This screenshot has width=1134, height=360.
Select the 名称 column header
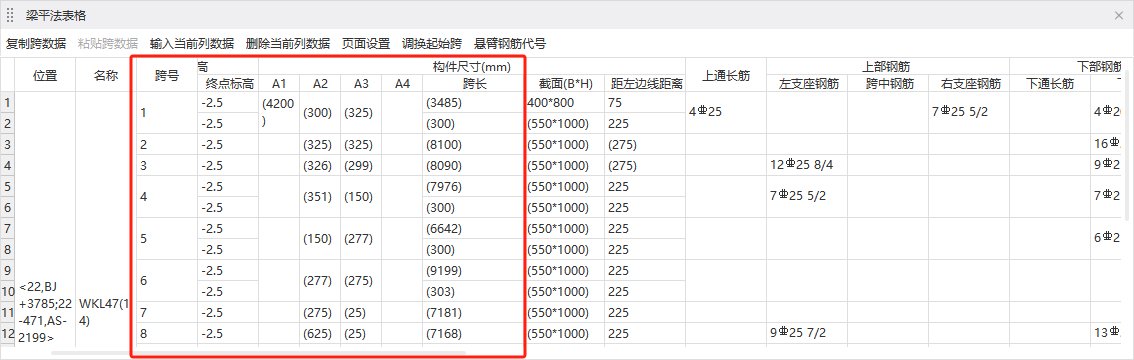point(106,74)
